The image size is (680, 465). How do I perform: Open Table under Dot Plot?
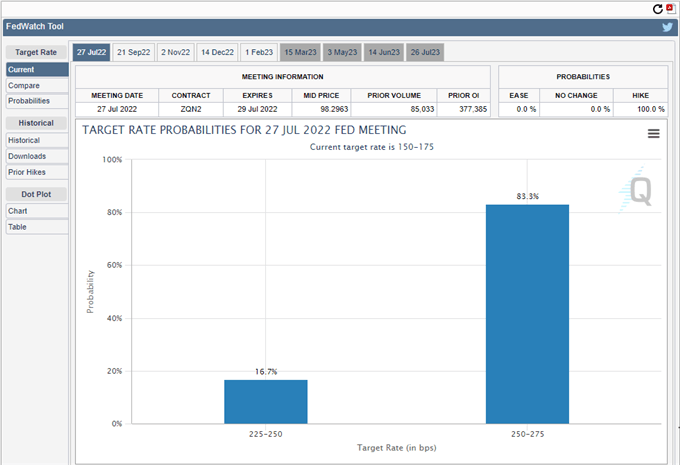click(37, 227)
